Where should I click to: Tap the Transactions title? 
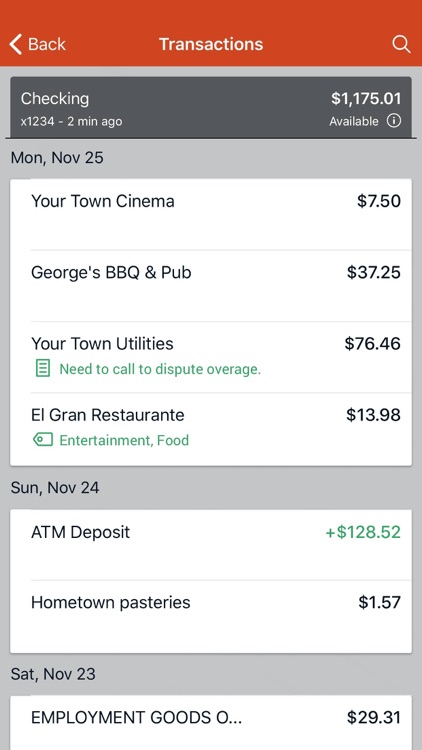211,44
